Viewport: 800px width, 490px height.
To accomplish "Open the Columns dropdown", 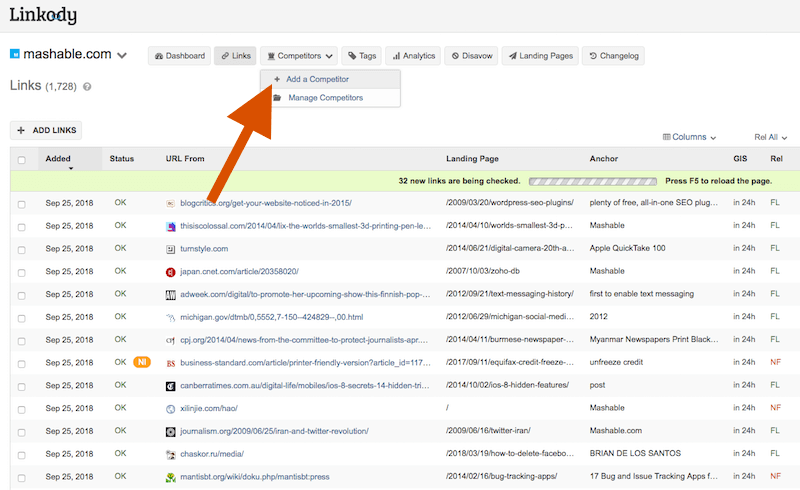I will (689, 137).
